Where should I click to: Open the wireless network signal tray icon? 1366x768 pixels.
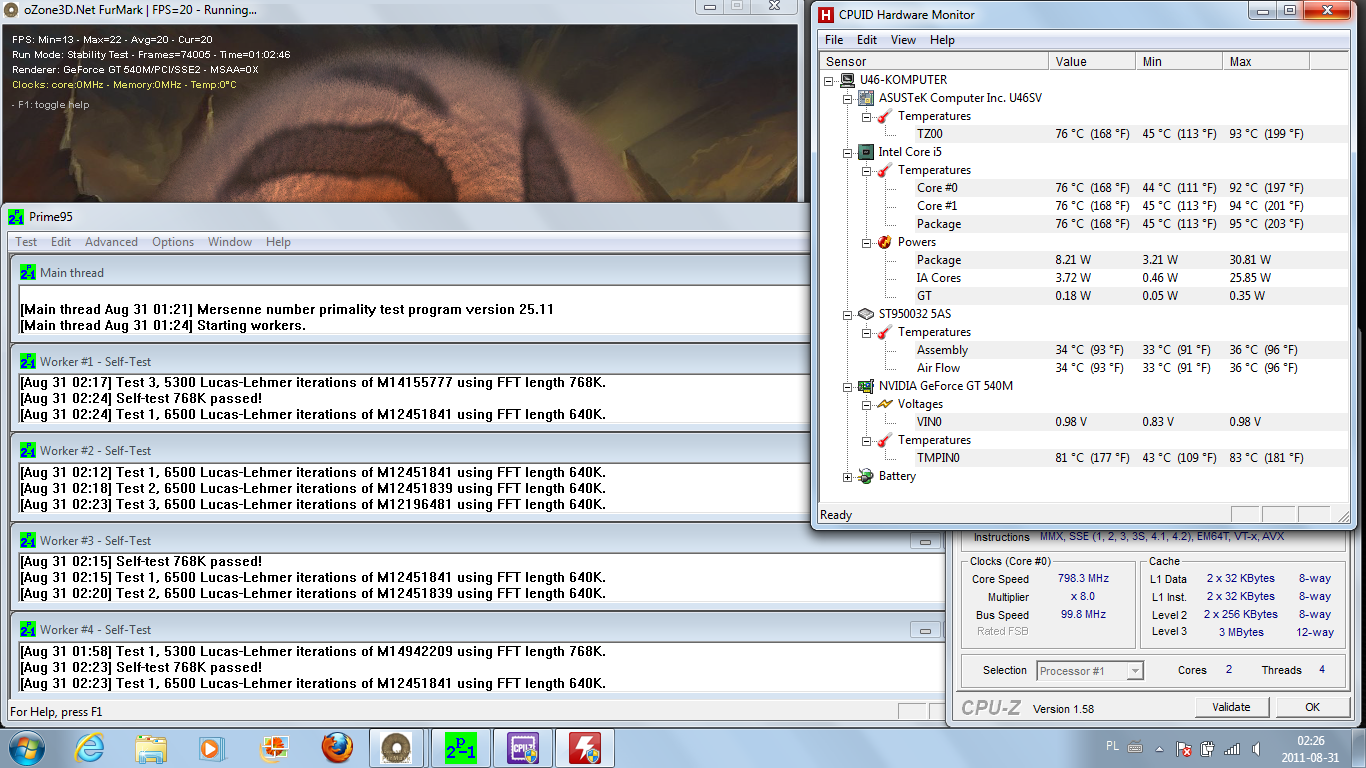click(1232, 748)
